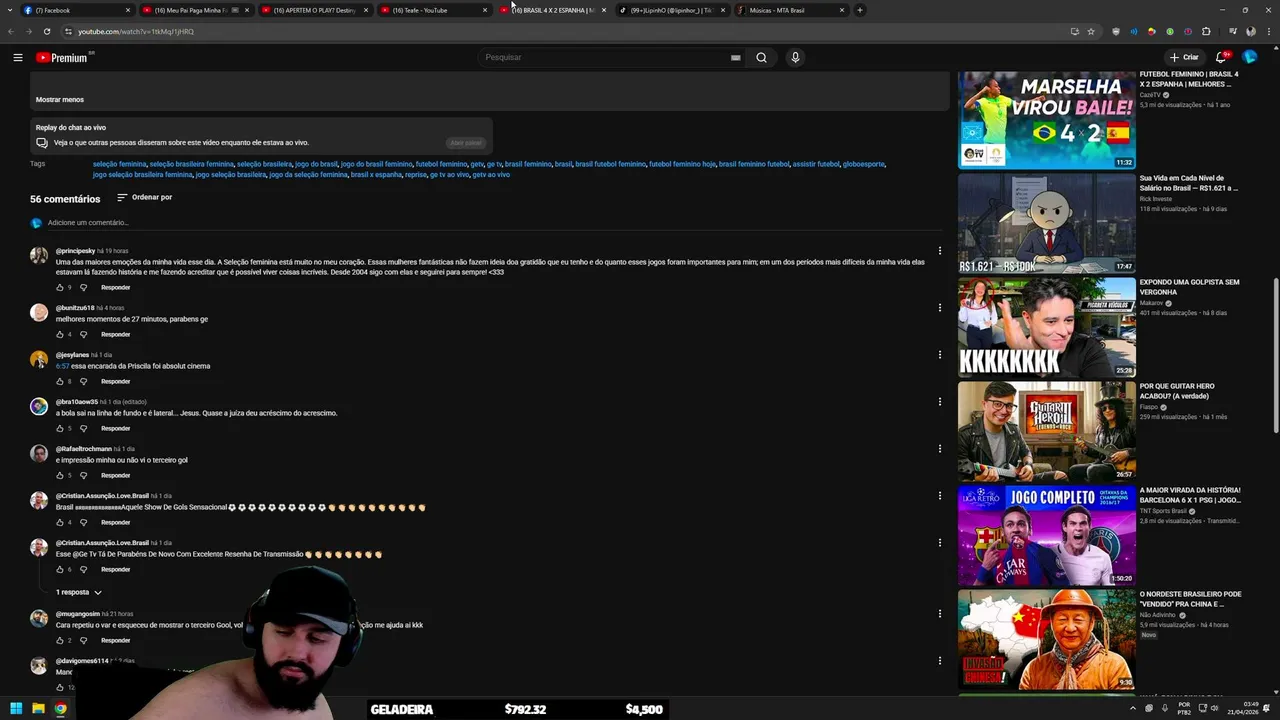Open File Explorer from the taskbar
Screen dimensions: 1280x720
click(x=38, y=709)
